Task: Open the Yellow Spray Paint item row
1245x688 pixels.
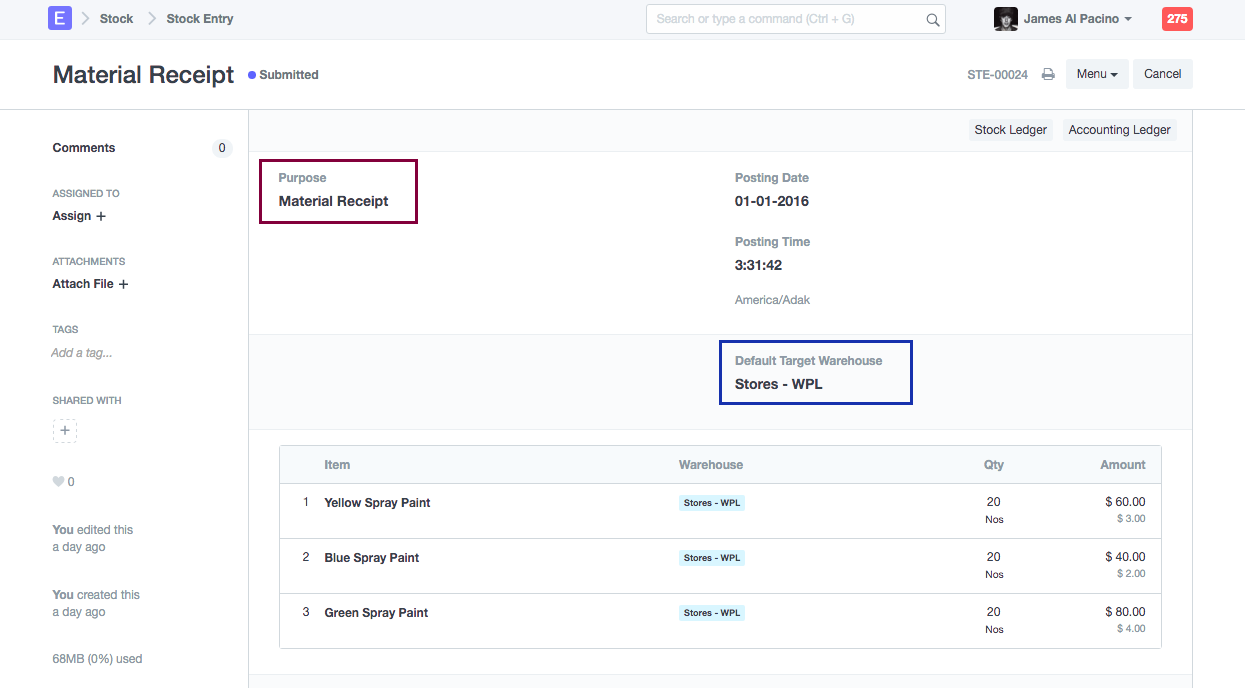Action: click(377, 503)
